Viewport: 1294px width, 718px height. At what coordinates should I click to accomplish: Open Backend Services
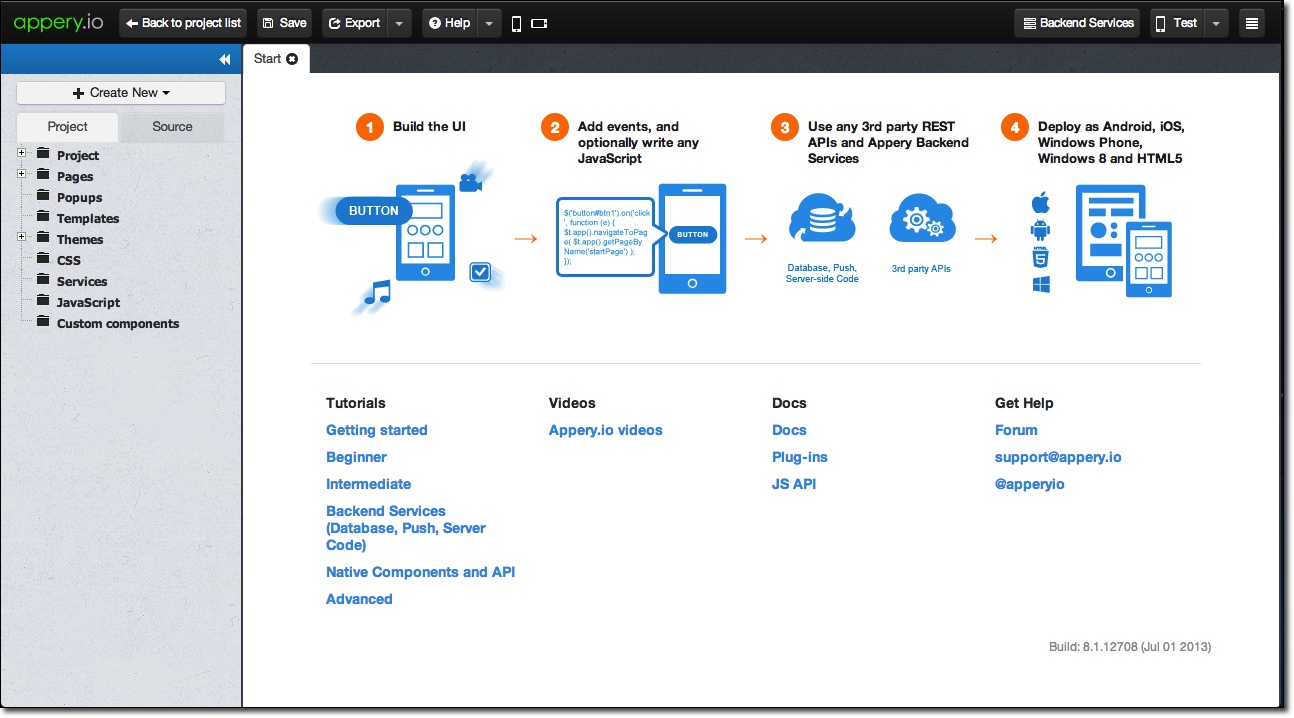click(1078, 23)
